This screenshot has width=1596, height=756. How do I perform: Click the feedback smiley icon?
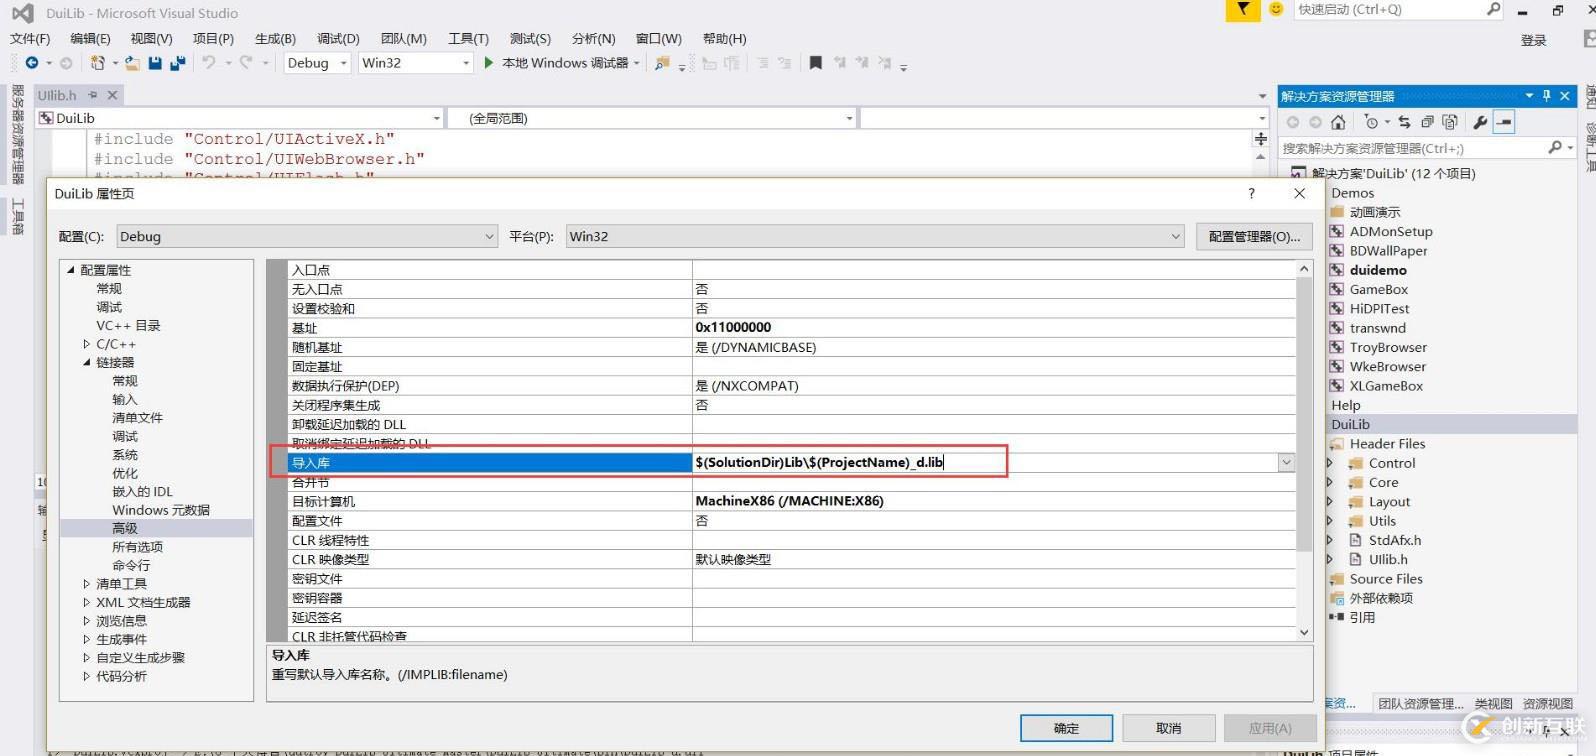coord(1276,10)
